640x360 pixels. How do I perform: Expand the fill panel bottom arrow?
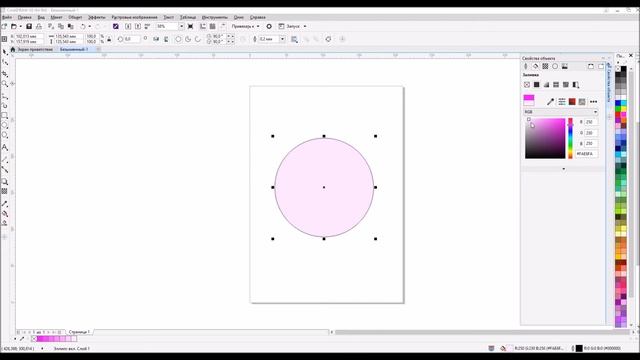564,169
